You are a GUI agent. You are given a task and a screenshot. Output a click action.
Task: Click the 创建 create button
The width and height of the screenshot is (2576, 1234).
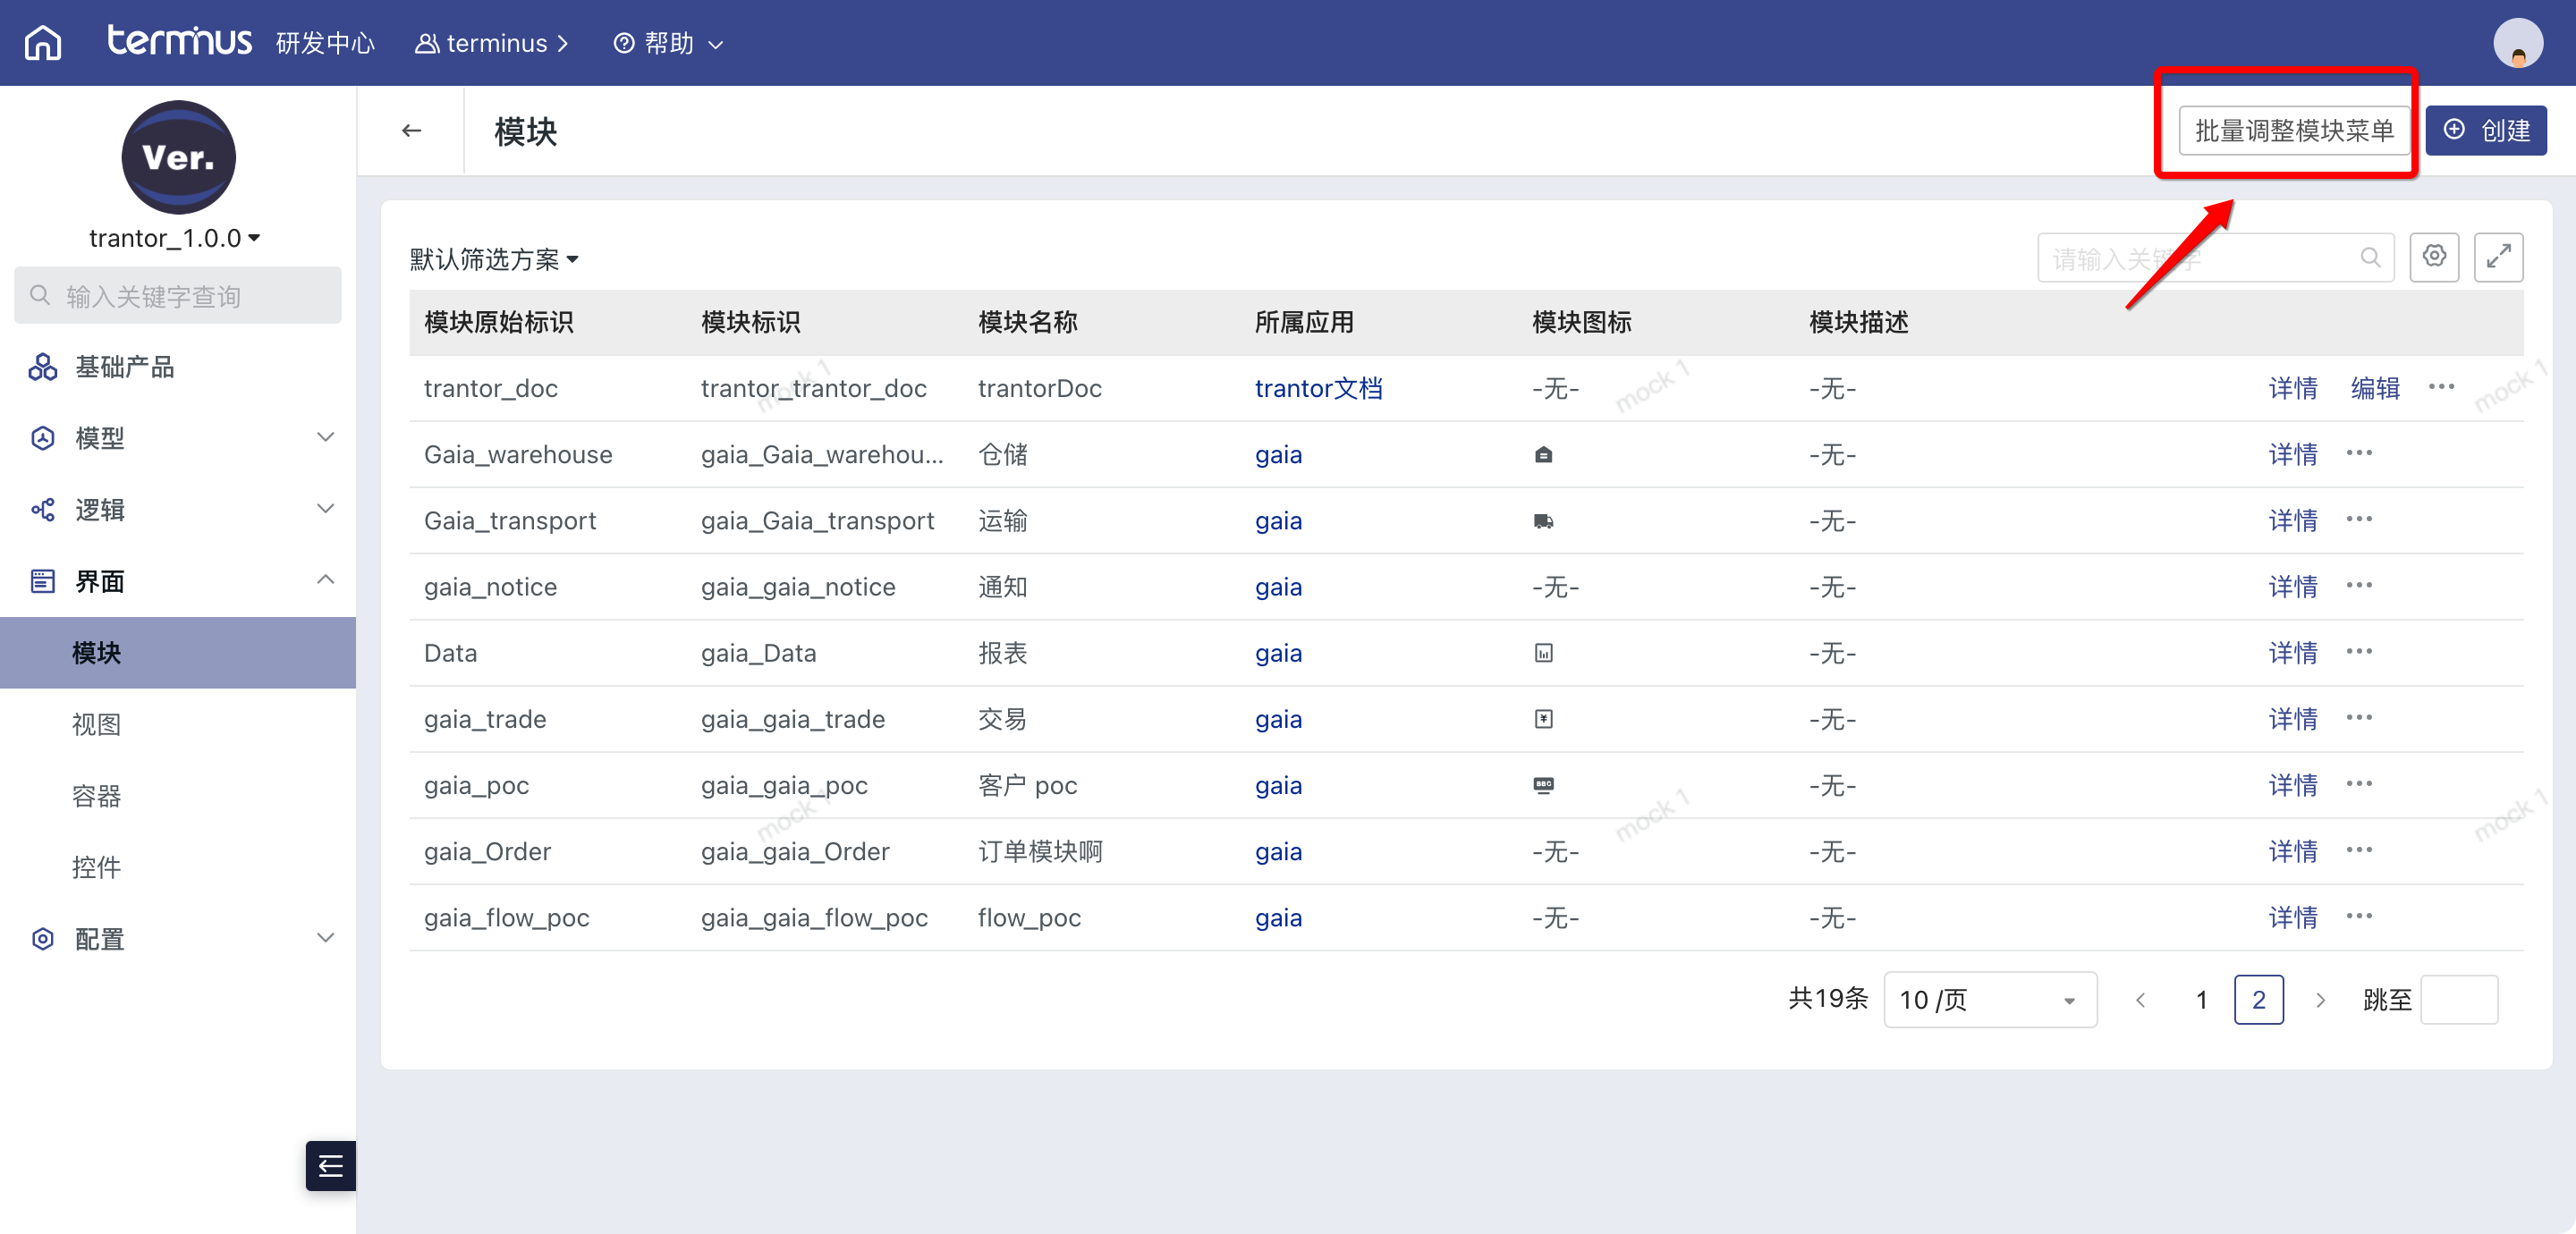(x=2486, y=130)
